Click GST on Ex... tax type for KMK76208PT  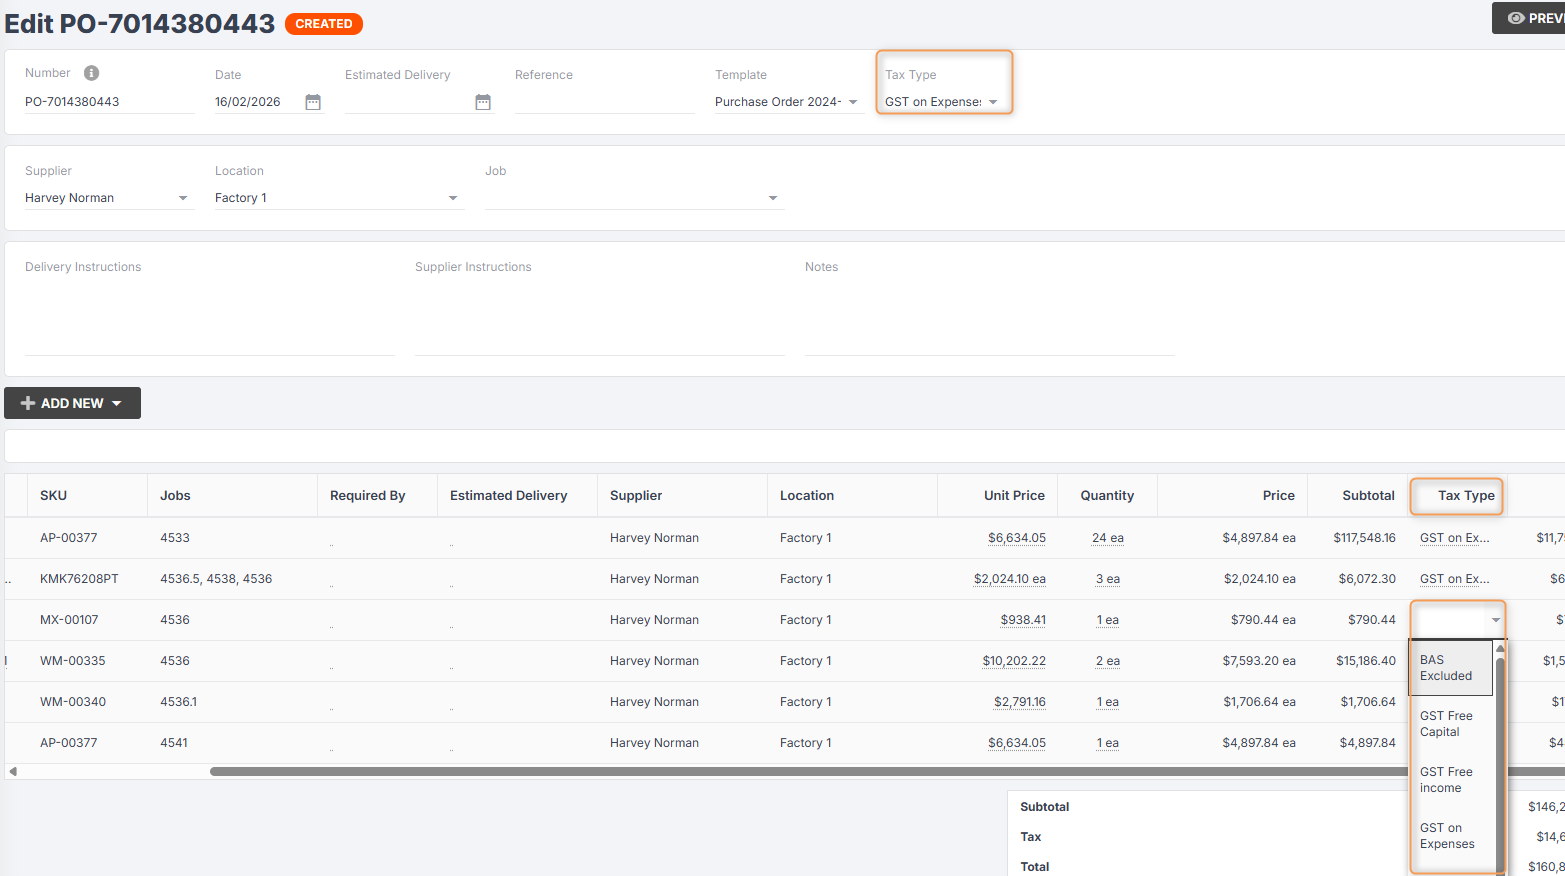pos(1455,579)
